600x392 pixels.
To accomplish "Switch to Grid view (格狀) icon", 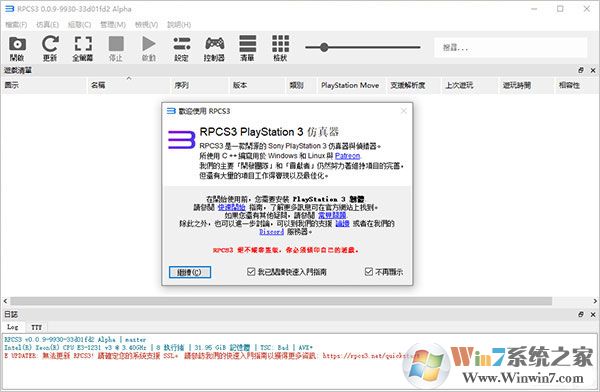I will click(280, 48).
